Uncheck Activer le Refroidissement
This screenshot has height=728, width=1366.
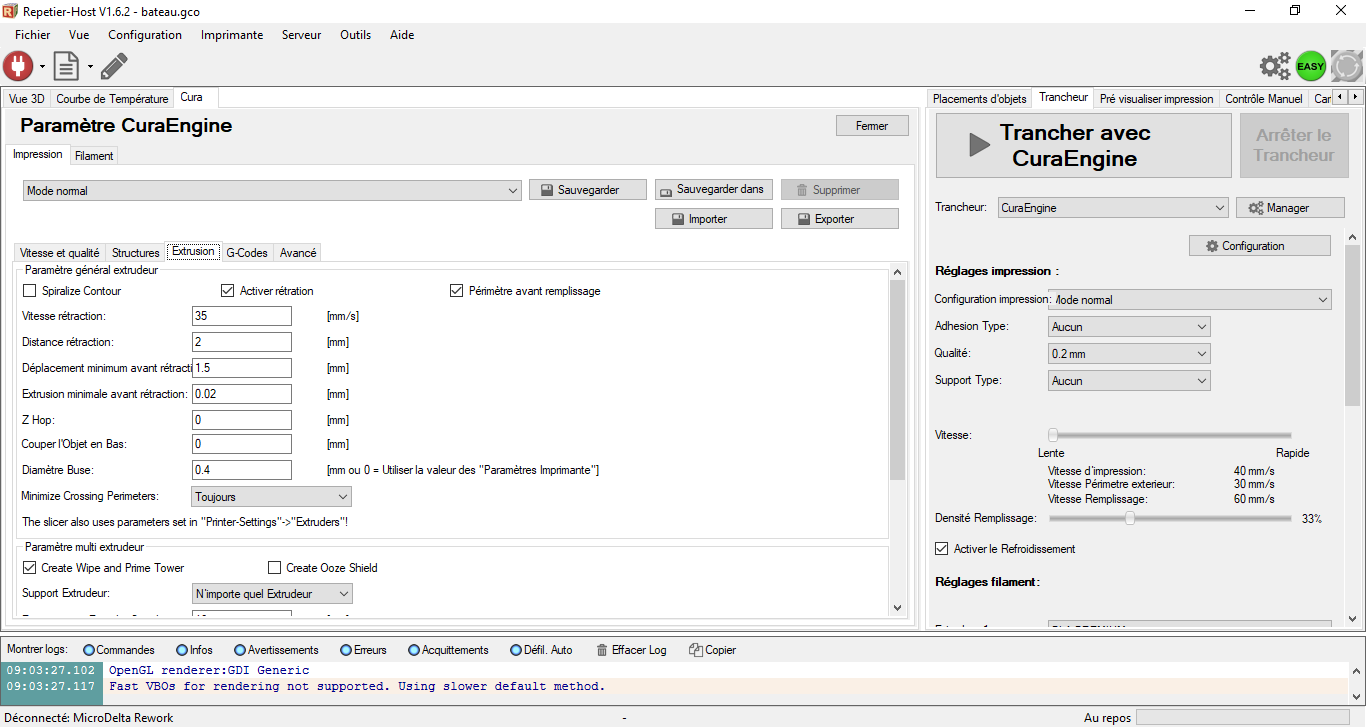click(941, 549)
